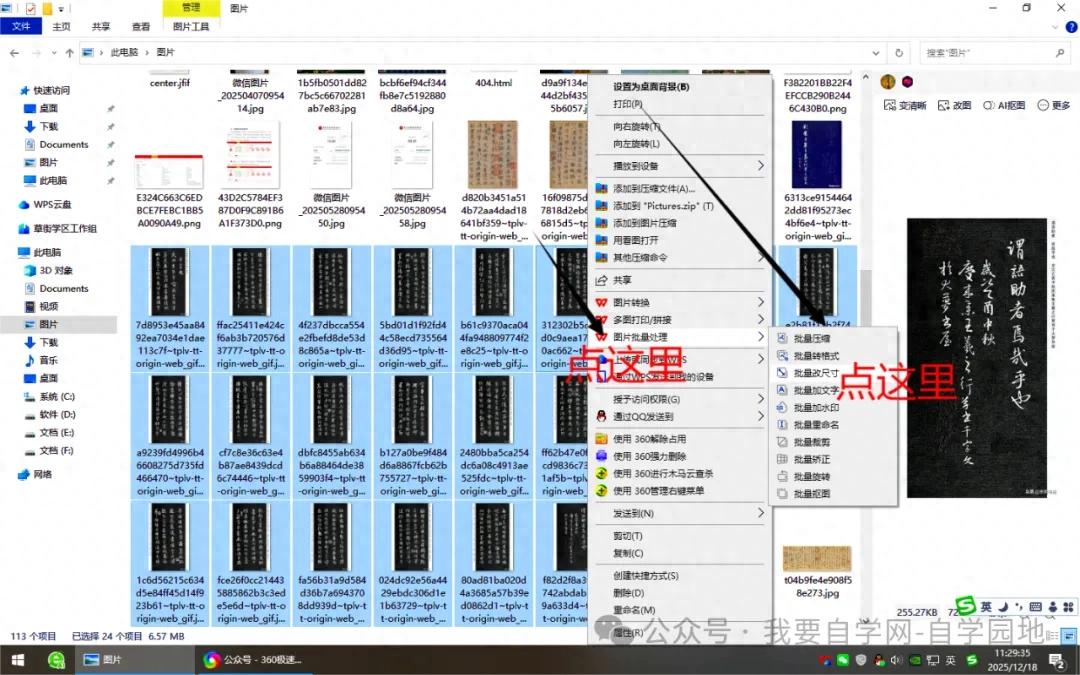
Task: Open the 查看 ribbon tab
Action: pyautogui.click(x=141, y=26)
